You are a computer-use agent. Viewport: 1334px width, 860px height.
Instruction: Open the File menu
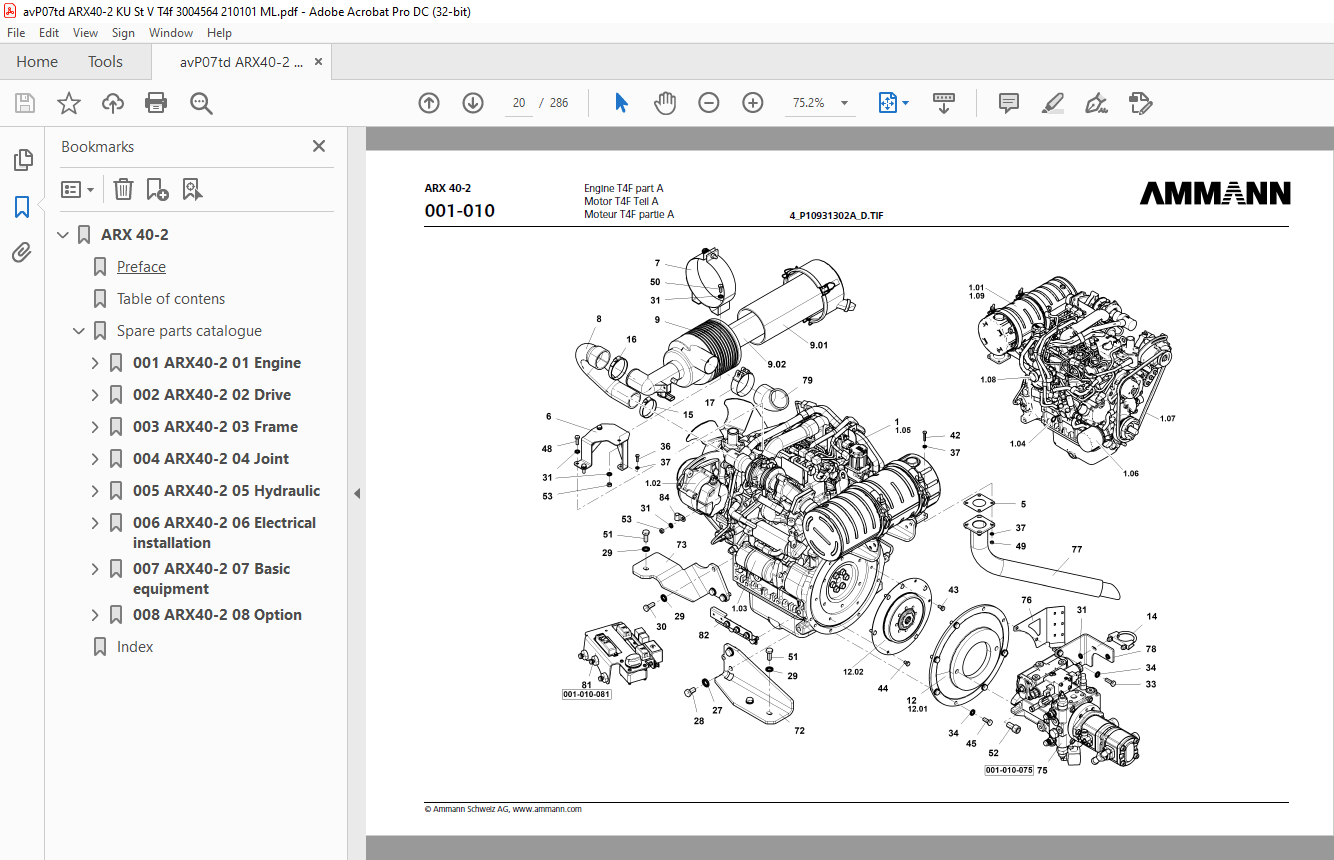(16, 33)
